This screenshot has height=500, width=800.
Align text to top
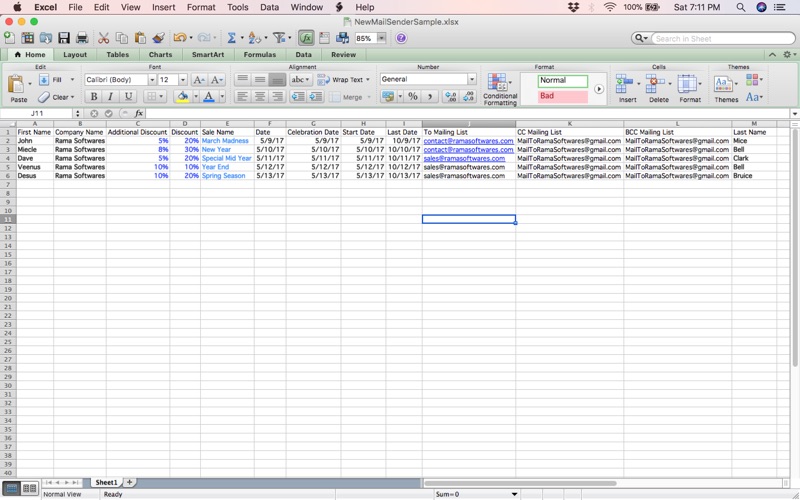point(242,80)
